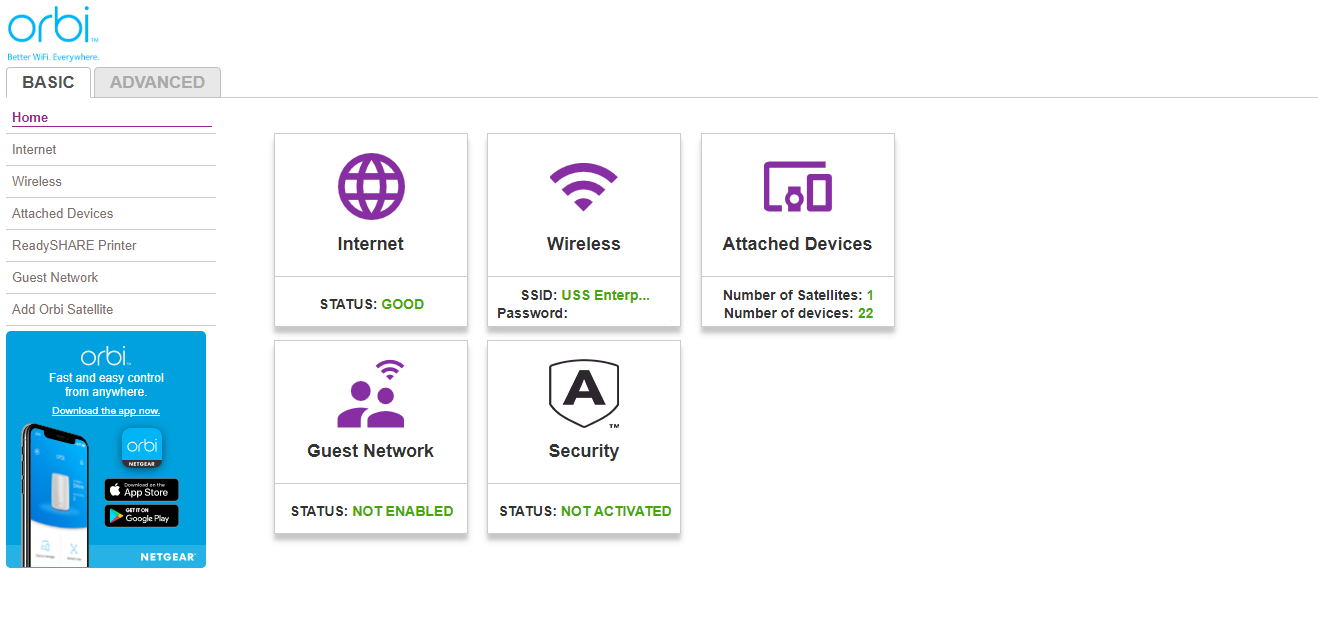Click the Security shield icon

[584, 393]
